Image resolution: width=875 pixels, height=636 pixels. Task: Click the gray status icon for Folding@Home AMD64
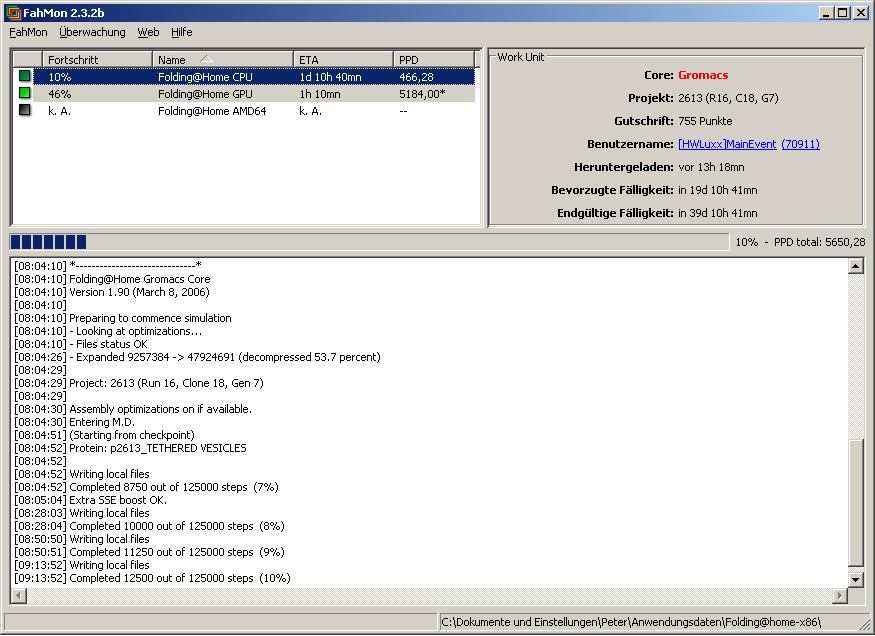tap(25, 110)
